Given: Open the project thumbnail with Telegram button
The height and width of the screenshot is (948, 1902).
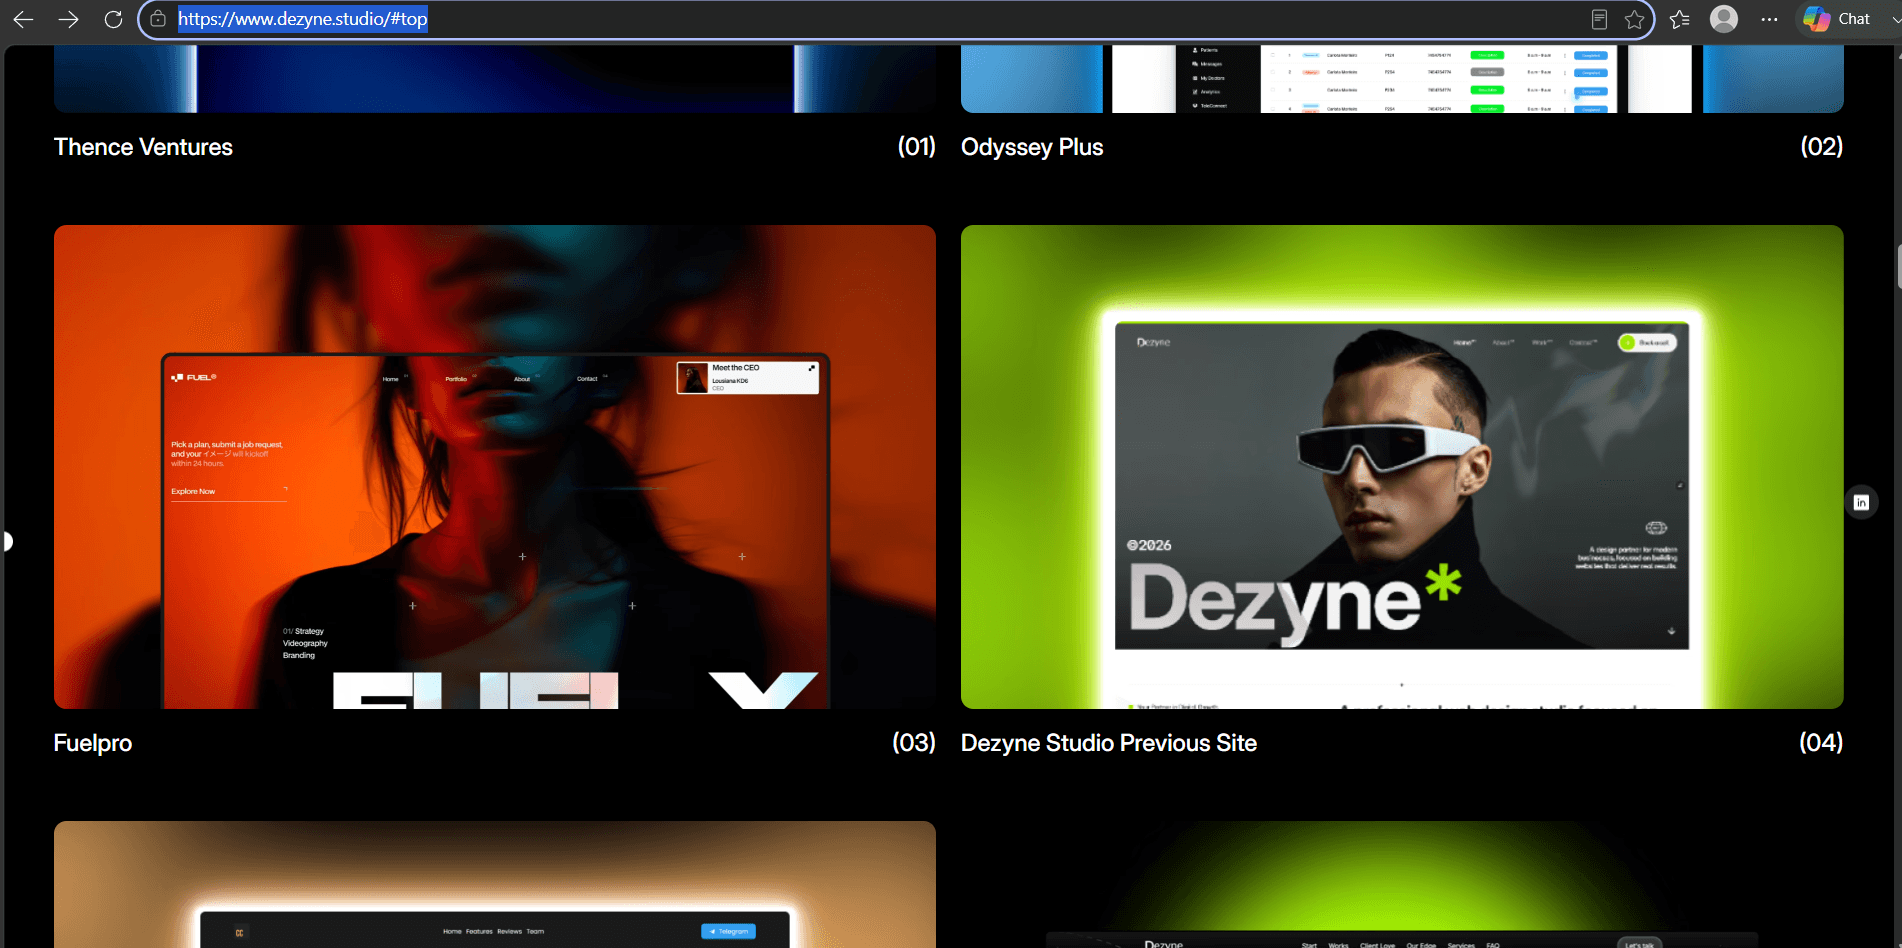Looking at the screenshot, I should 495,885.
